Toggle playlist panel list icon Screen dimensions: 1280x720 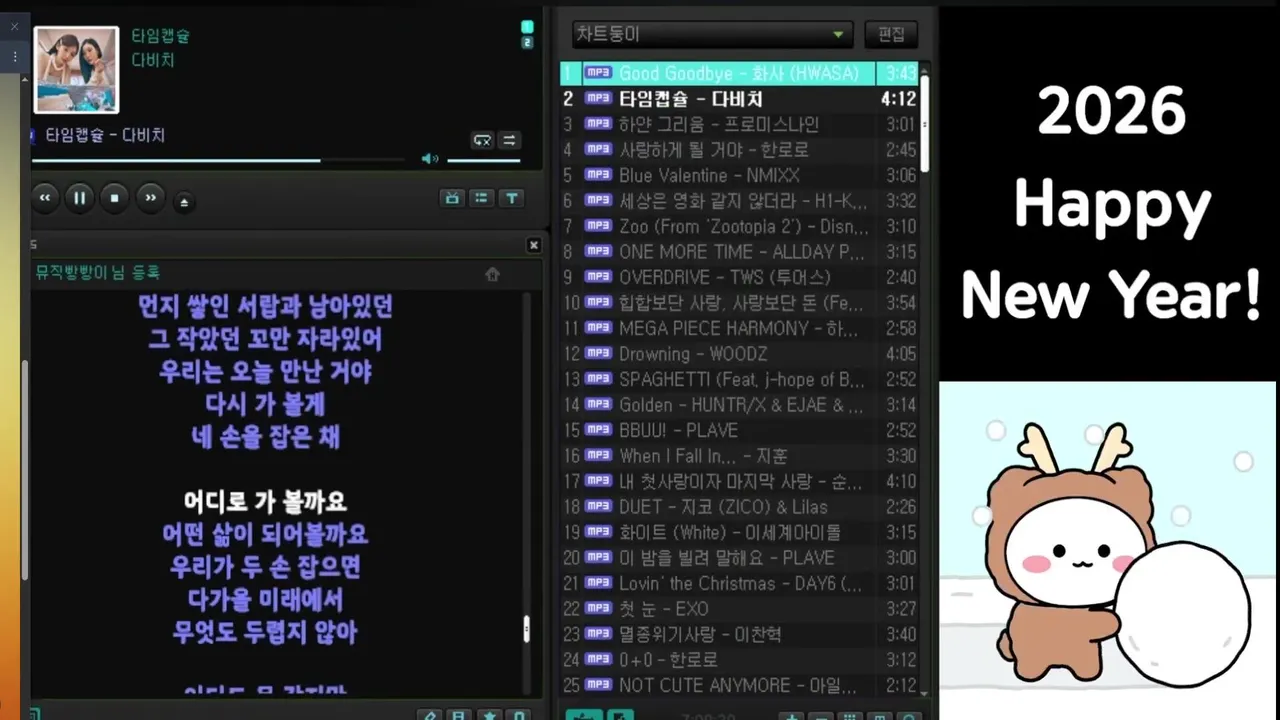(482, 198)
